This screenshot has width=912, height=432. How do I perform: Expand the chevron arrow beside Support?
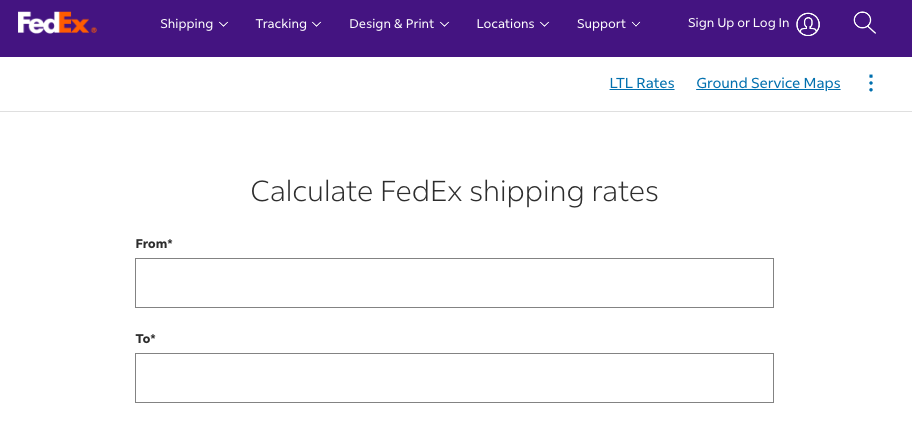(636, 24)
